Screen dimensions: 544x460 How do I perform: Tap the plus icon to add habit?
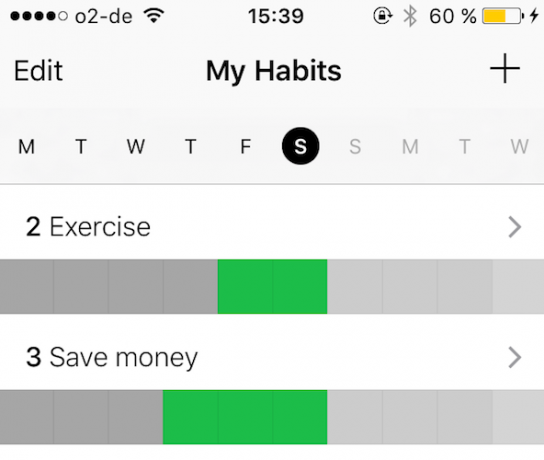[x=505, y=69]
